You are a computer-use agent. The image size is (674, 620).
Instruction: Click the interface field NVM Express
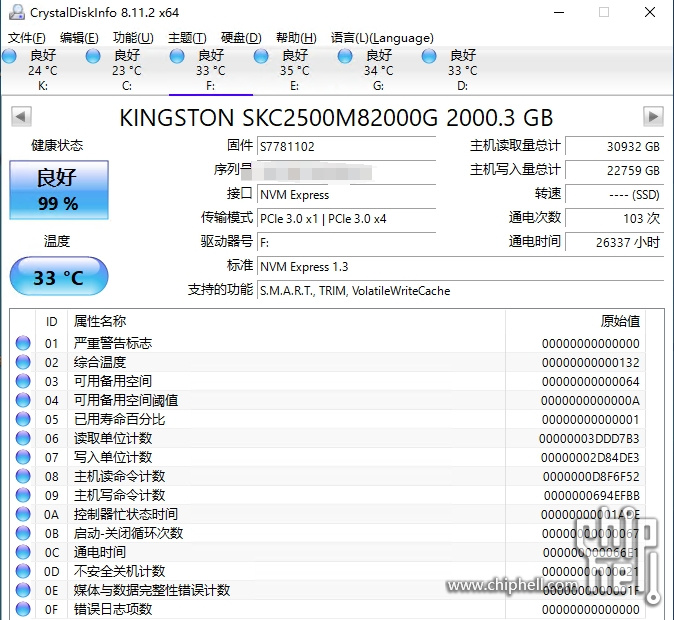point(346,195)
